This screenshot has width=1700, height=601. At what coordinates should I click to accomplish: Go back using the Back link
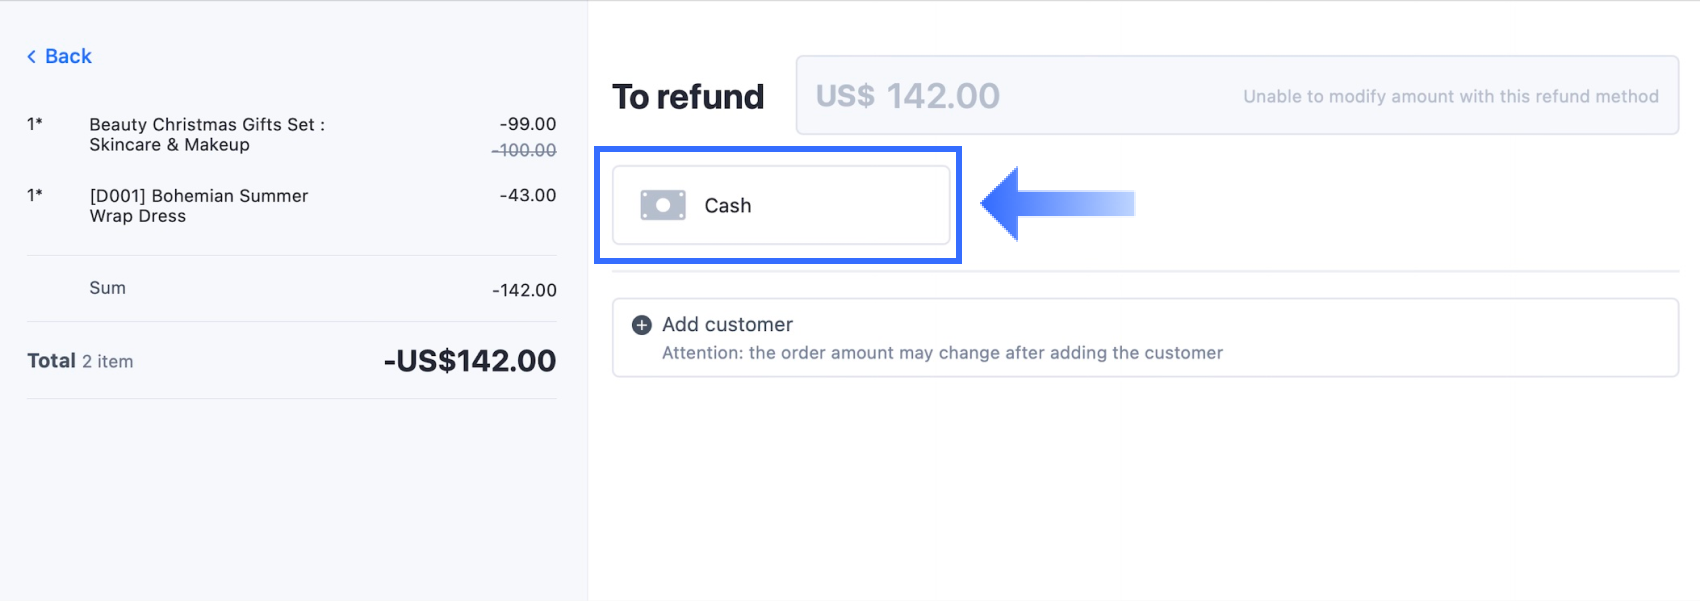click(x=68, y=57)
